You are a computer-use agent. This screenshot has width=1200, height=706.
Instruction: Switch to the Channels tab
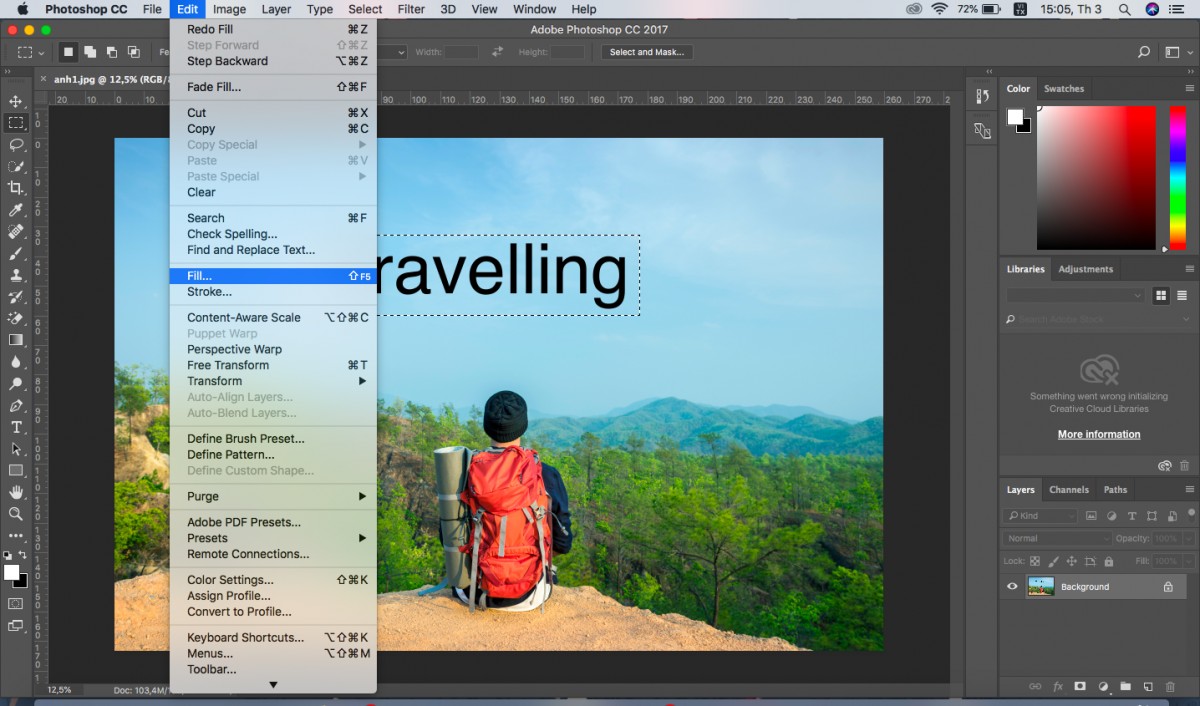coord(1068,489)
